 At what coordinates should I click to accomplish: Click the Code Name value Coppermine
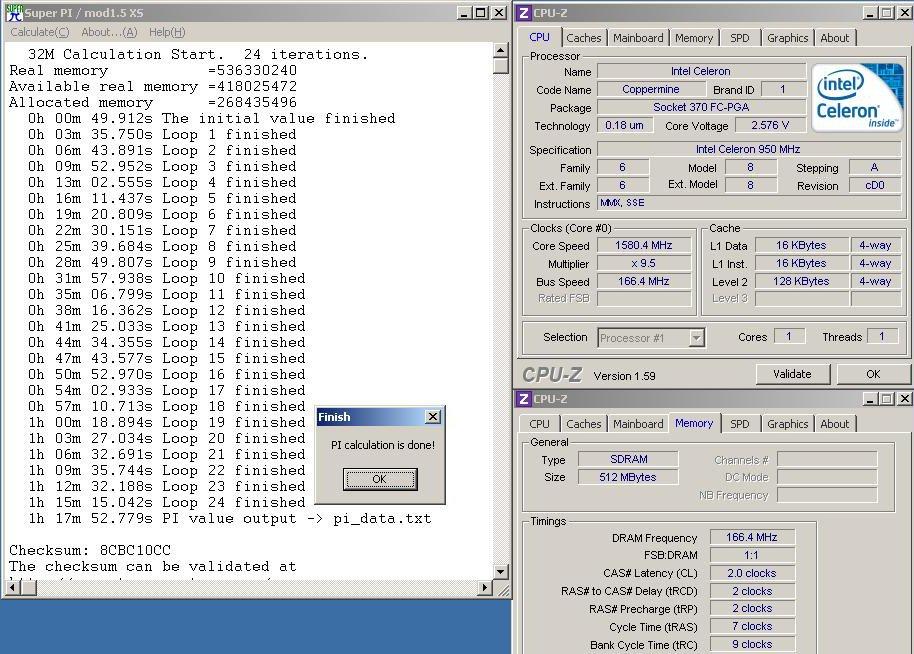coord(651,89)
